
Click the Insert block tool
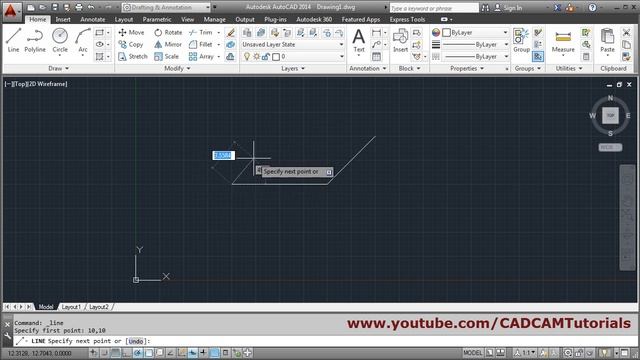400,40
